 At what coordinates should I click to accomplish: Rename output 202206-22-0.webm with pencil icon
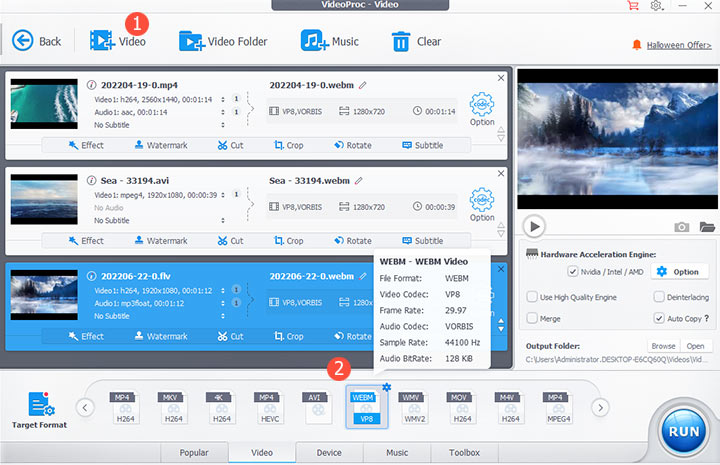point(363,276)
